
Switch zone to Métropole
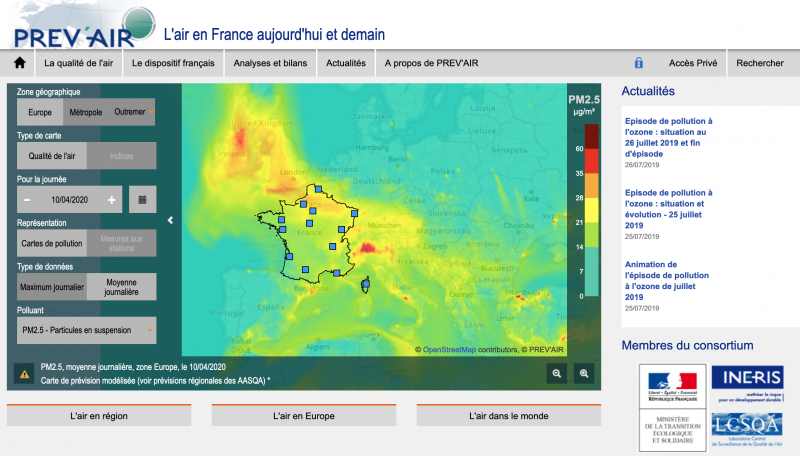click(x=86, y=112)
